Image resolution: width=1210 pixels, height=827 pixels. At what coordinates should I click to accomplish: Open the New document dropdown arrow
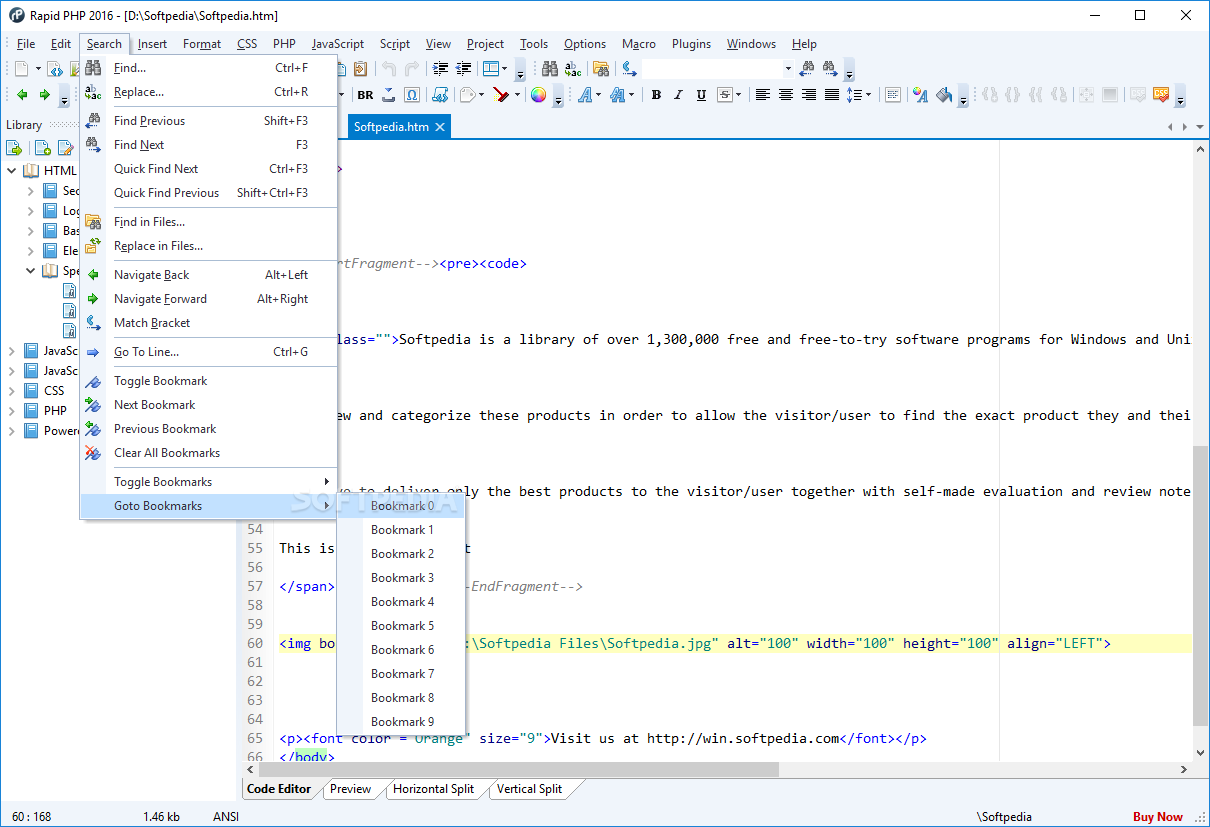point(39,69)
